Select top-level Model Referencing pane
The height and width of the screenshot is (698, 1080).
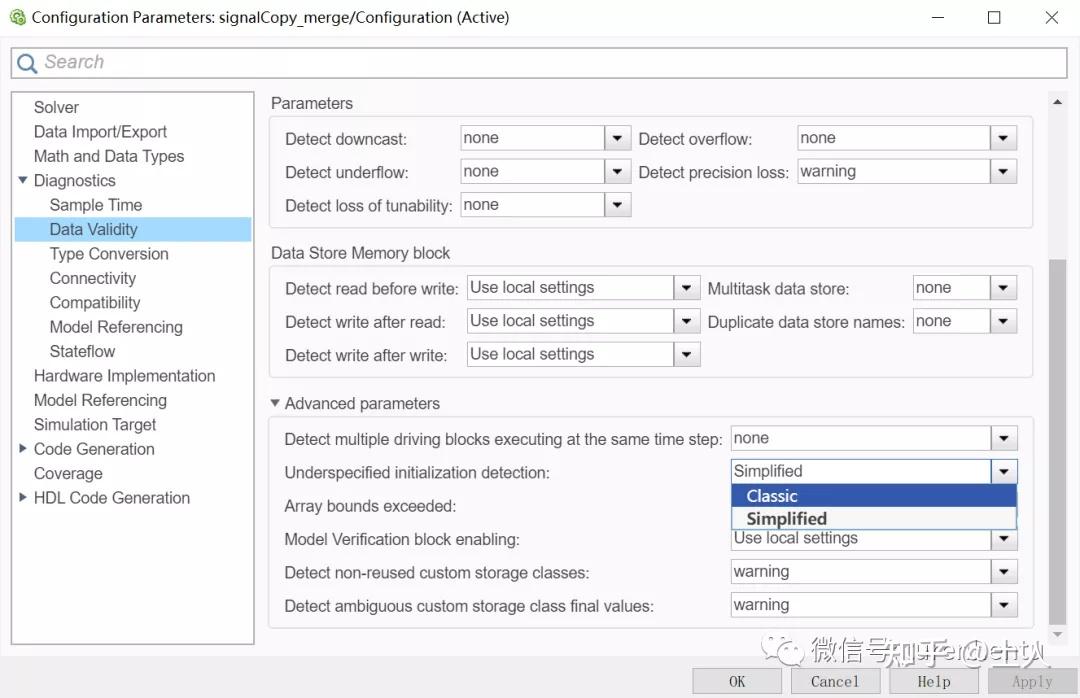pos(101,400)
